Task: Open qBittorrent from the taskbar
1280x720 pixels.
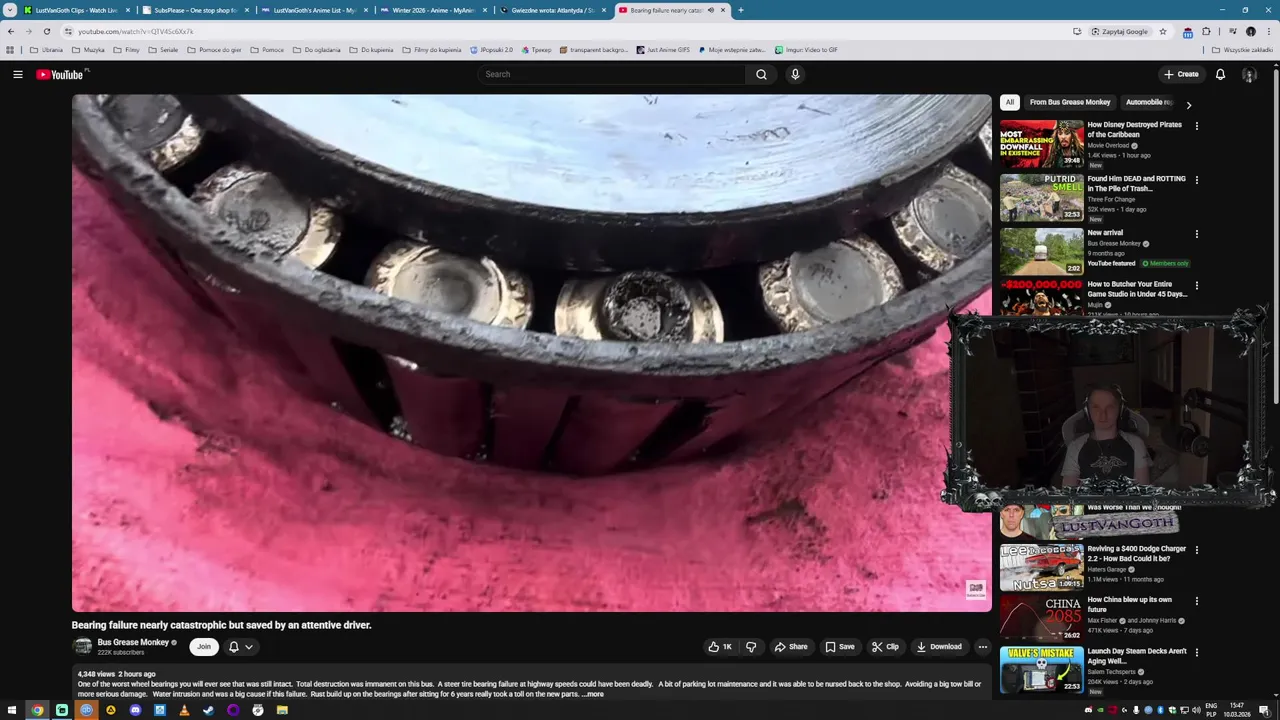Action: coord(86,710)
